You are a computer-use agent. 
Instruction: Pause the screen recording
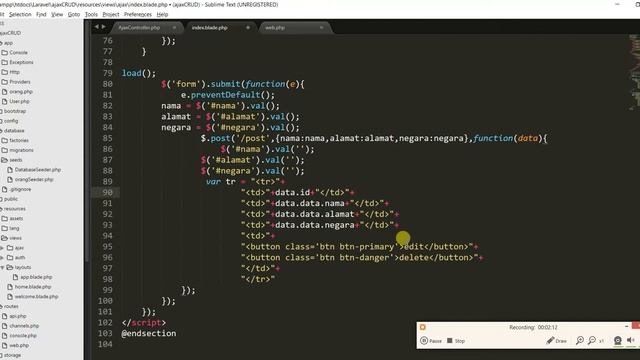(431, 340)
